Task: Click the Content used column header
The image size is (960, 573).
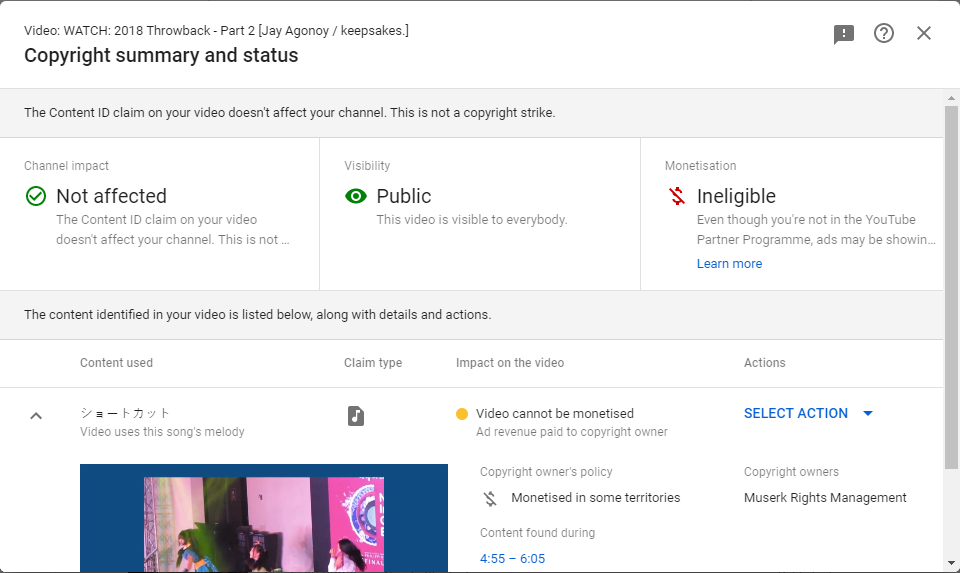Action: click(x=116, y=363)
